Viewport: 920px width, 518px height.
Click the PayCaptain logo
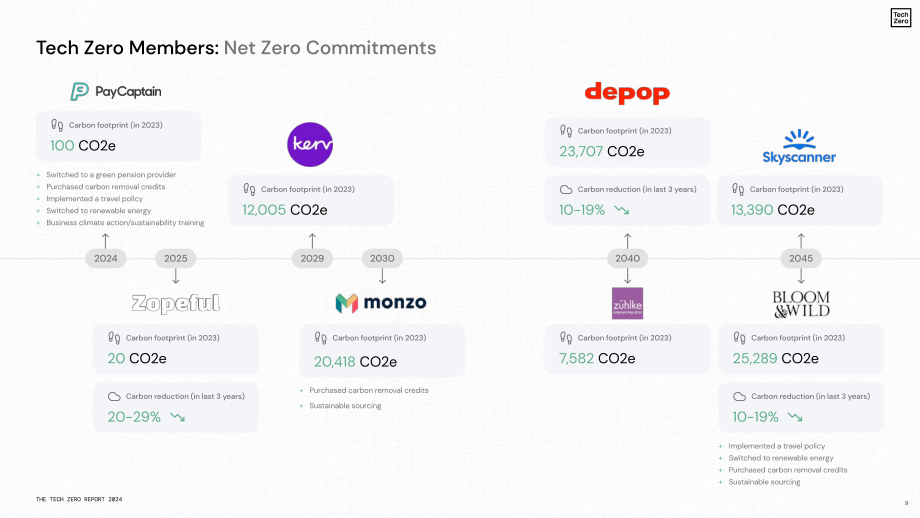coord(116,92)
